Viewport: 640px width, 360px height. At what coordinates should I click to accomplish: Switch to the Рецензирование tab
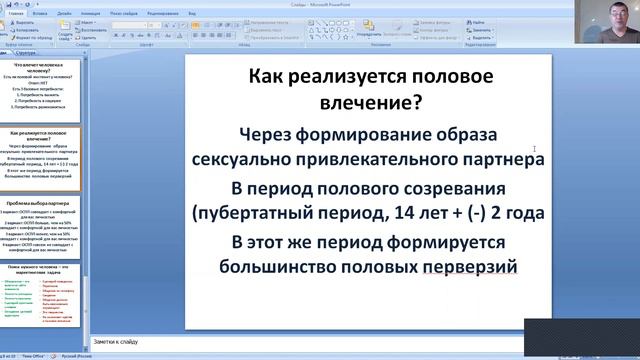coord(163,13)
